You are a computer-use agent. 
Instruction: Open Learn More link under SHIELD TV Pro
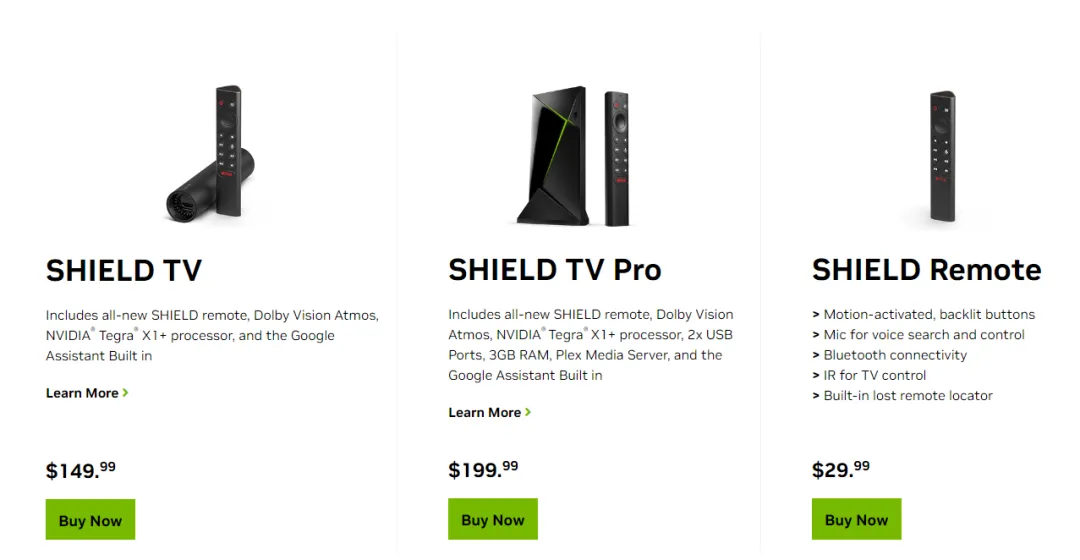(x=485, y=412)
